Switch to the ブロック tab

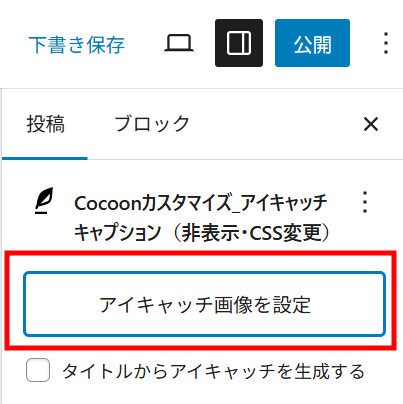click(x=152, y=124)
